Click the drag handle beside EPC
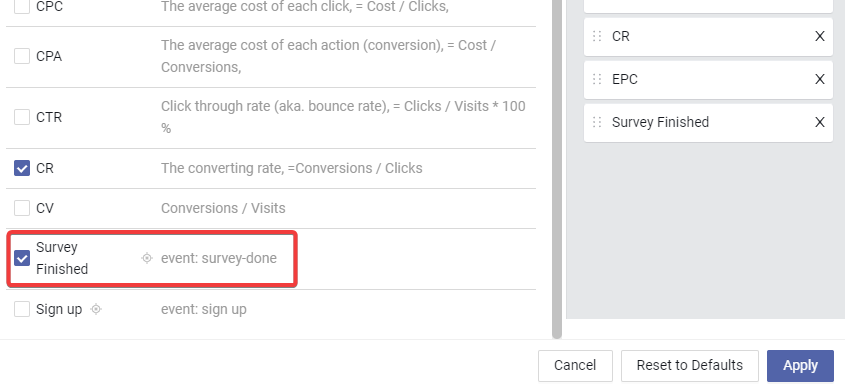 [x=597, y=79]
